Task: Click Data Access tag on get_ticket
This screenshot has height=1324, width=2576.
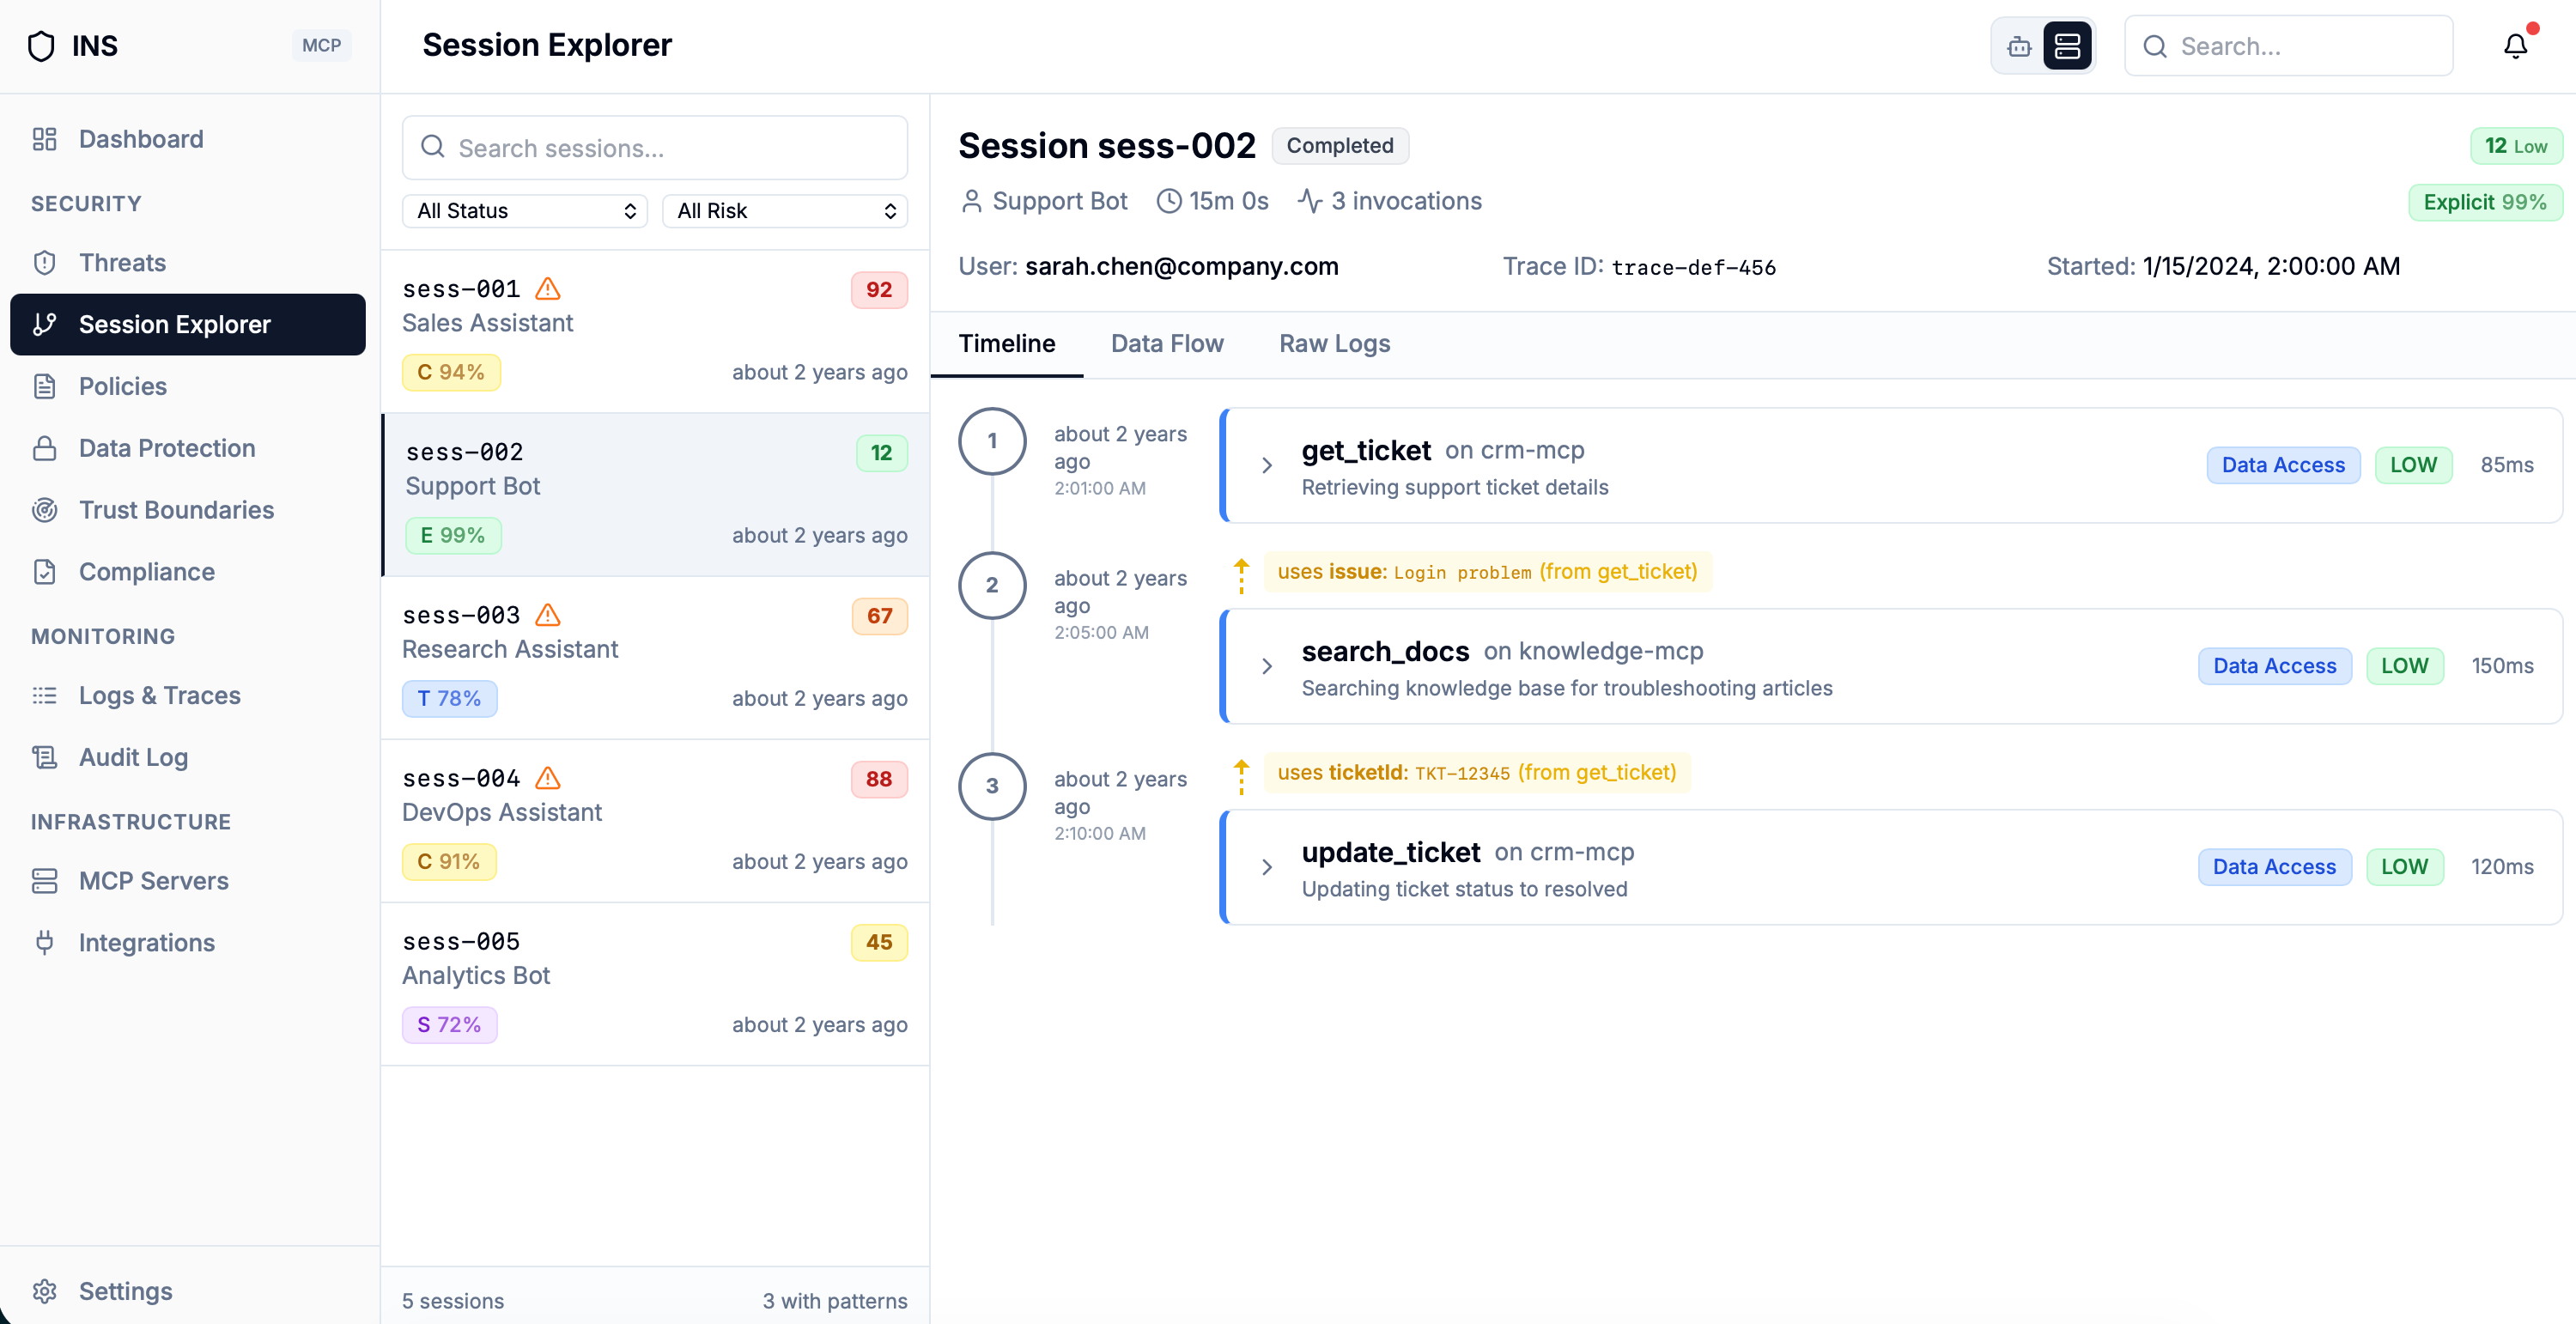Action: tap(2283, 465)
